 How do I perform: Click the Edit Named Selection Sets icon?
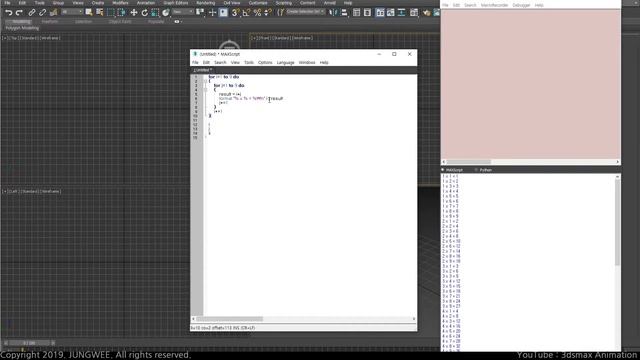280,13
